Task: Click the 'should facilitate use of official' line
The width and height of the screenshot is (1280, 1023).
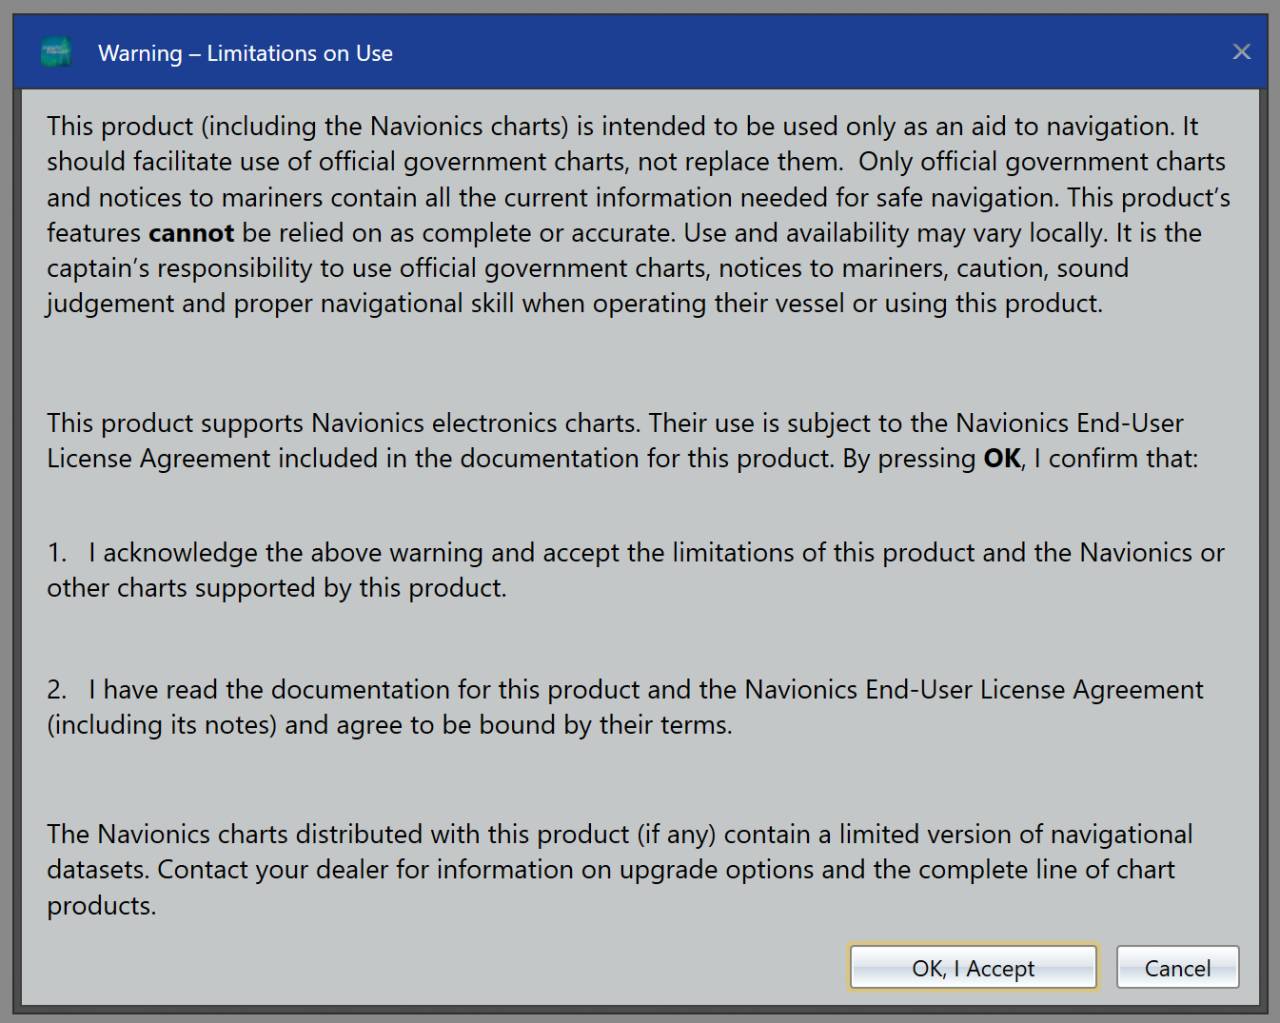Action: tap(300, 162)
